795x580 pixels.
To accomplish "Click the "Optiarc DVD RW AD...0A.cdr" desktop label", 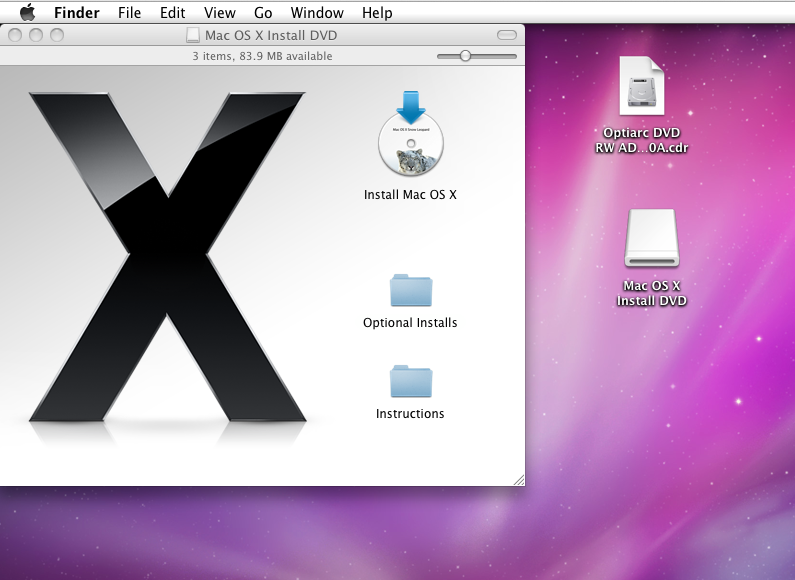I will 641,140.
